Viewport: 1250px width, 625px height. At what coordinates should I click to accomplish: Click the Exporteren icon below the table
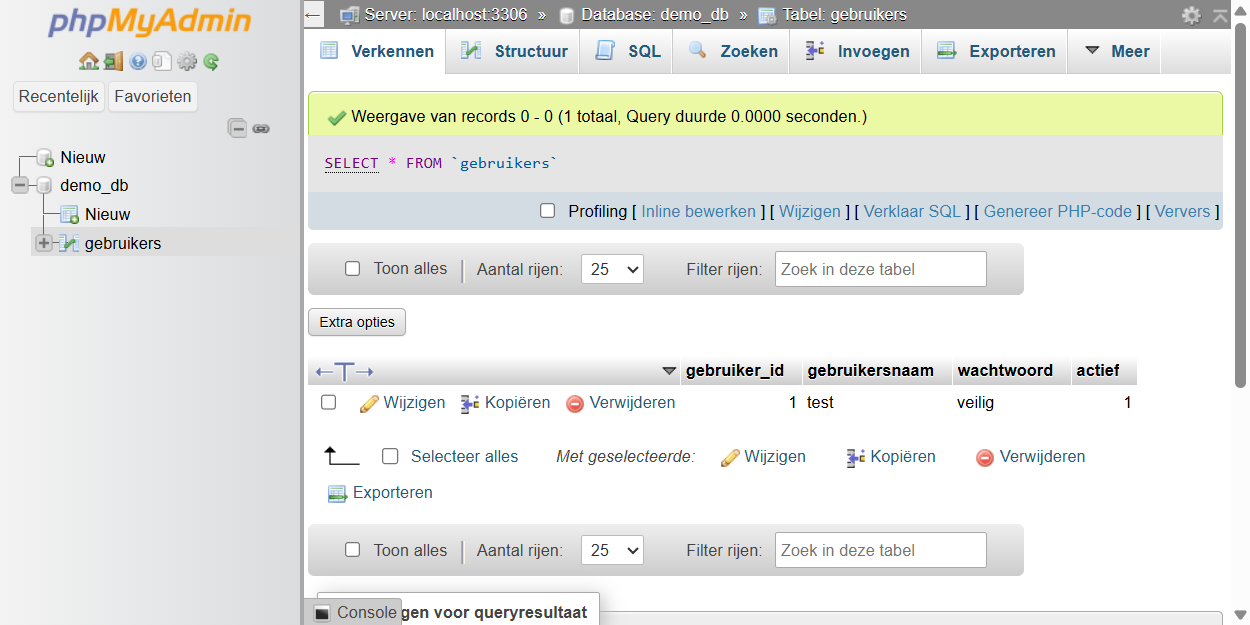pos(337,493)
